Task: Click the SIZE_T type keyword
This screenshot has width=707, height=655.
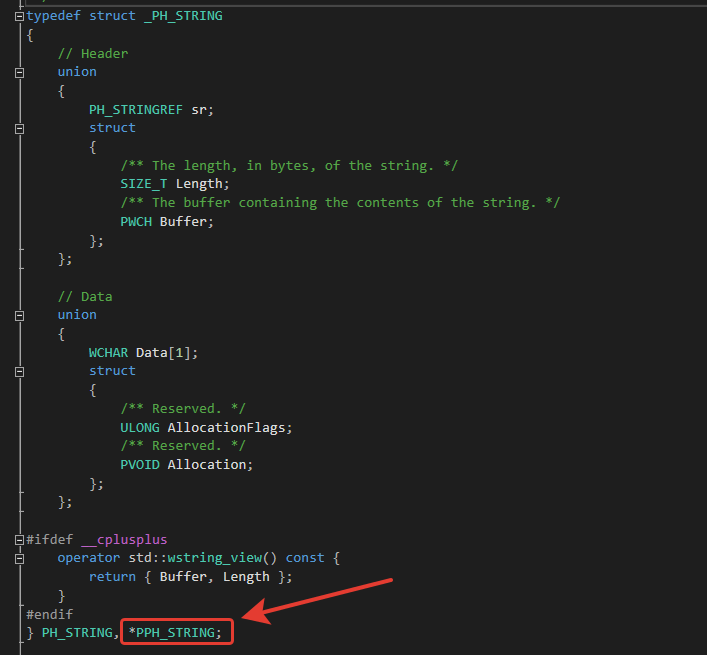Action: click(143, 184)
